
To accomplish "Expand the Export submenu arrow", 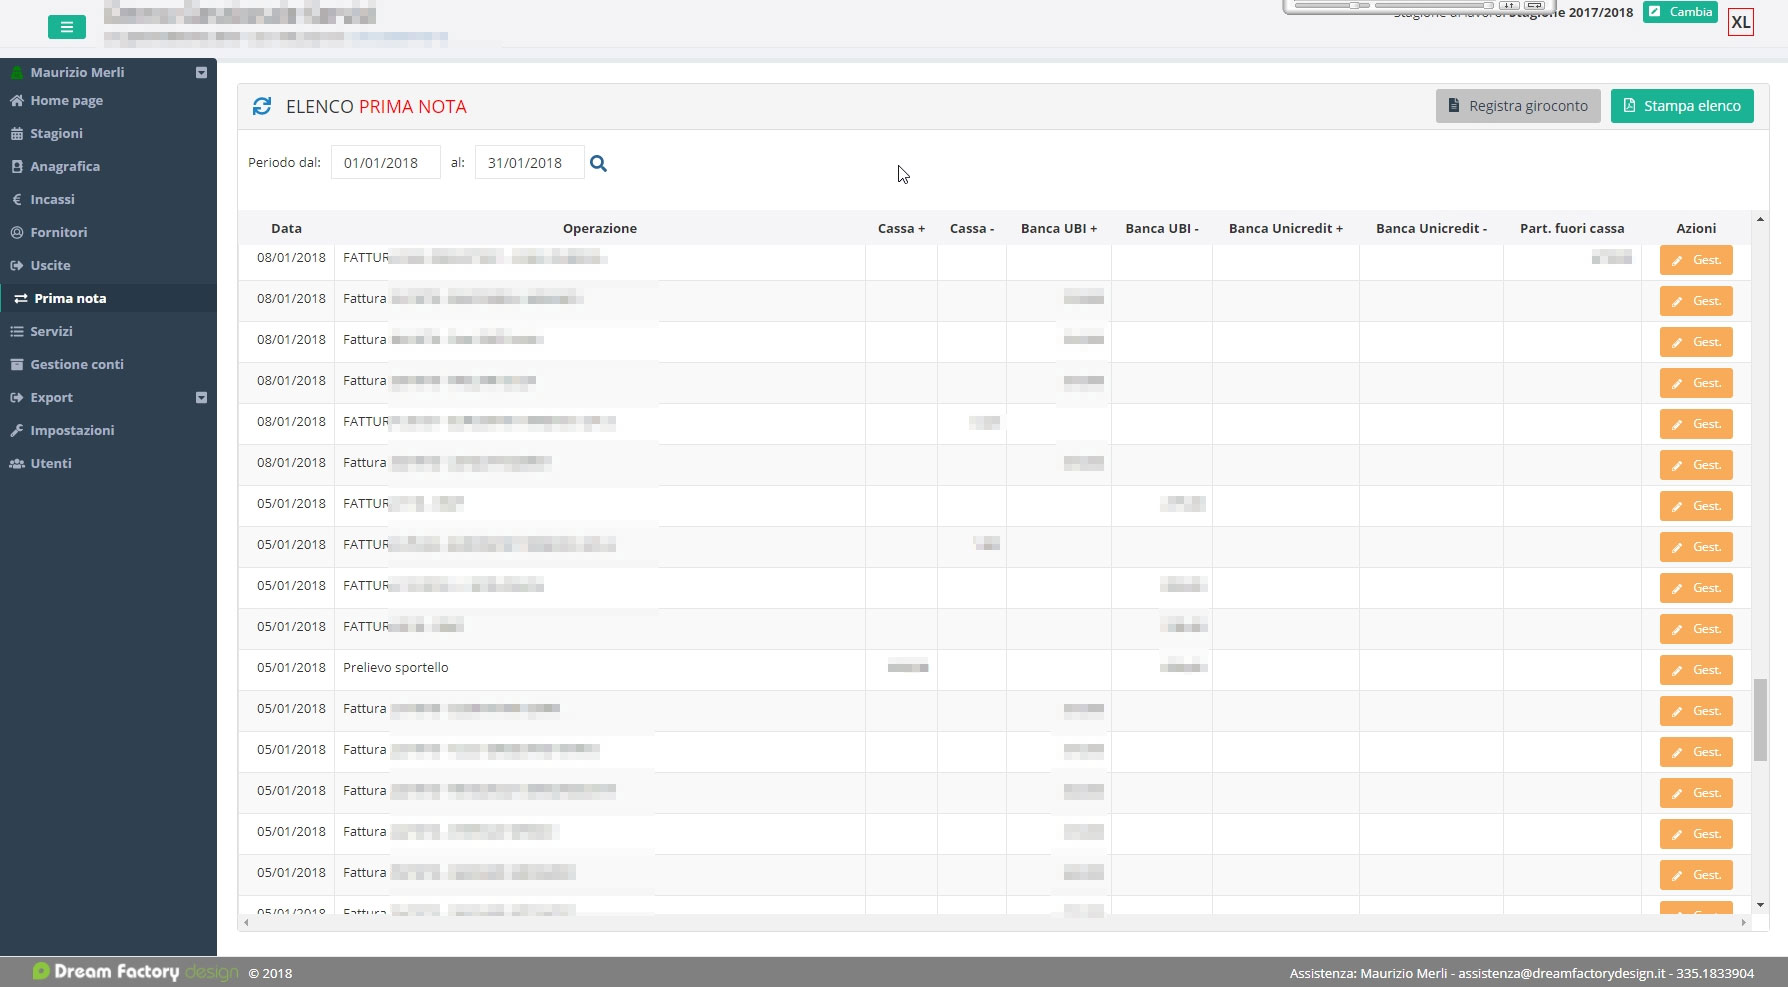I will [201, 397].
